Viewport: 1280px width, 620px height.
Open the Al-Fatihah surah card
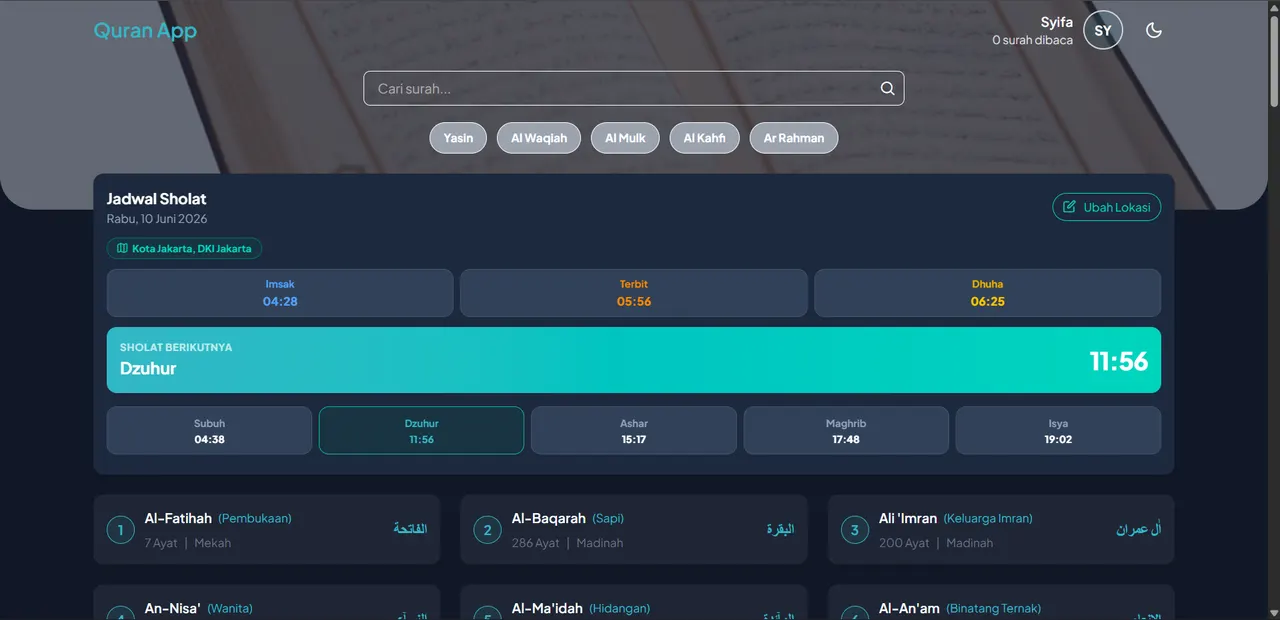click(x=267, y=530)
